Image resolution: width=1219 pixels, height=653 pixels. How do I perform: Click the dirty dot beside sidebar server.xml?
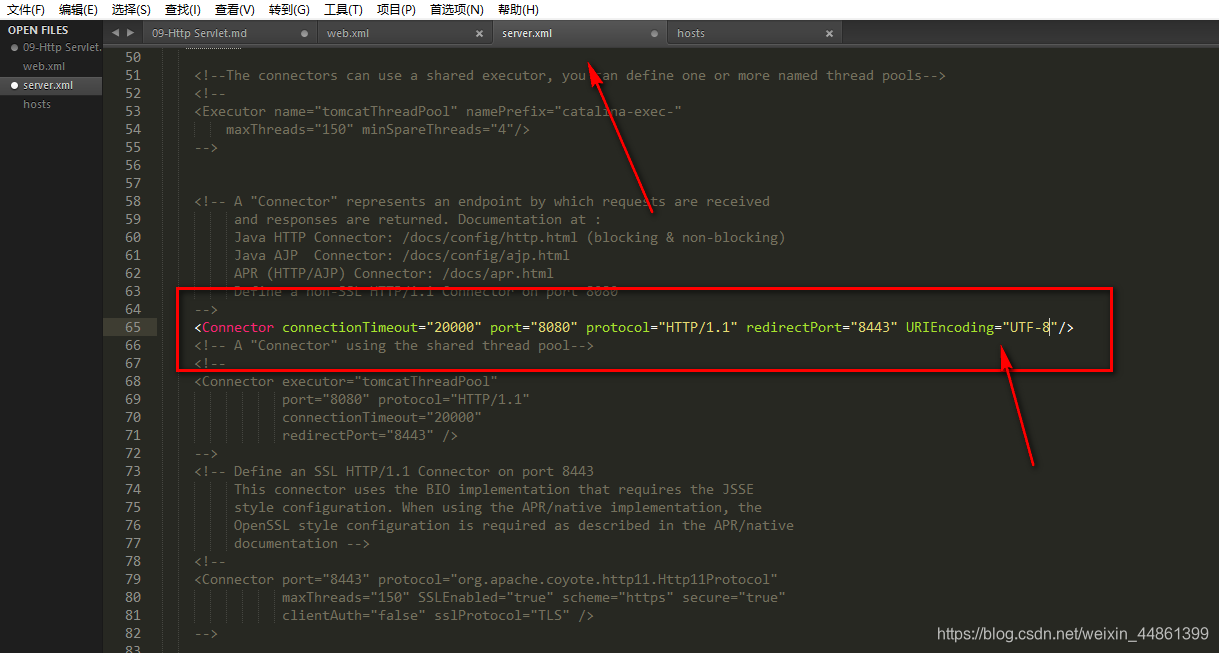click(14, 85)
